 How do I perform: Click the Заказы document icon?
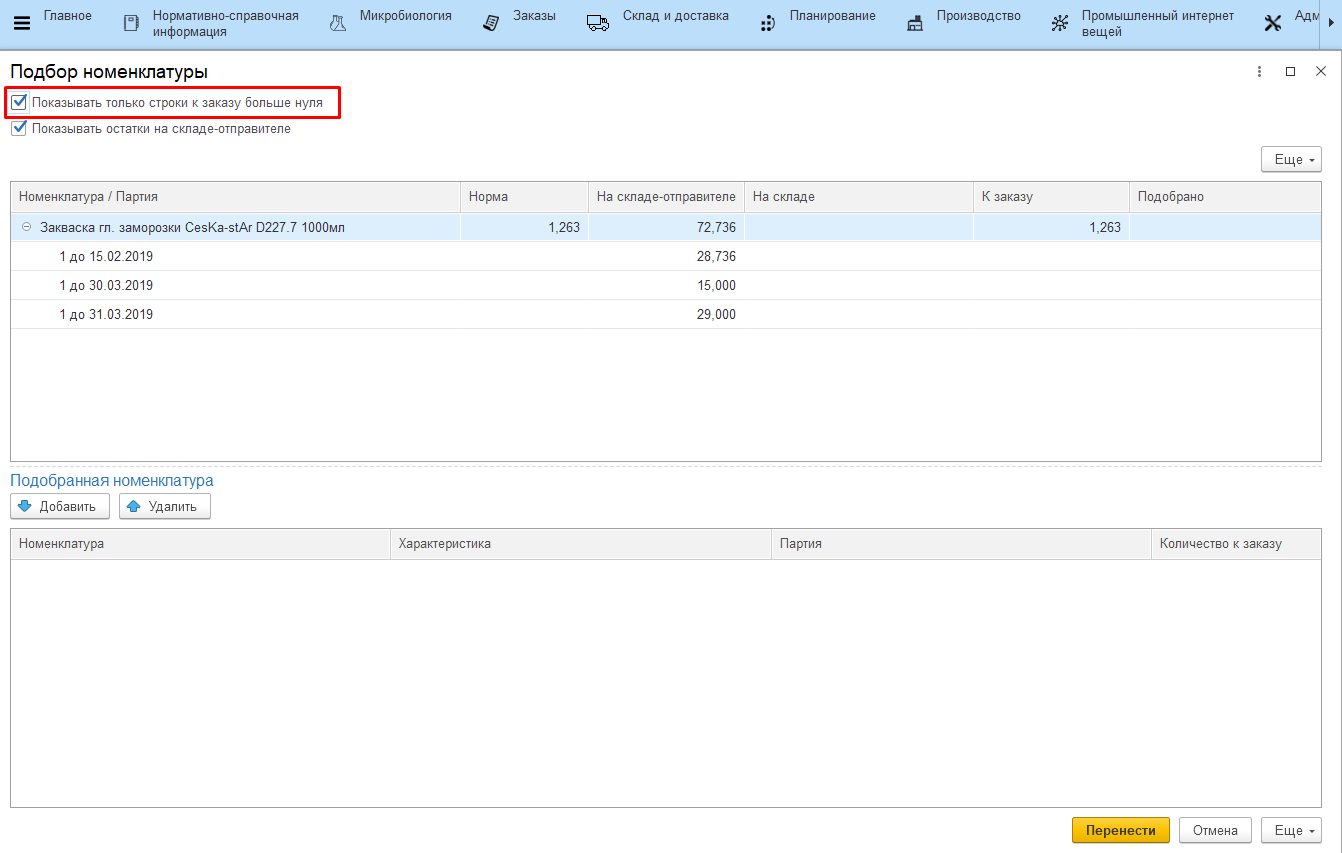(491, 23)
